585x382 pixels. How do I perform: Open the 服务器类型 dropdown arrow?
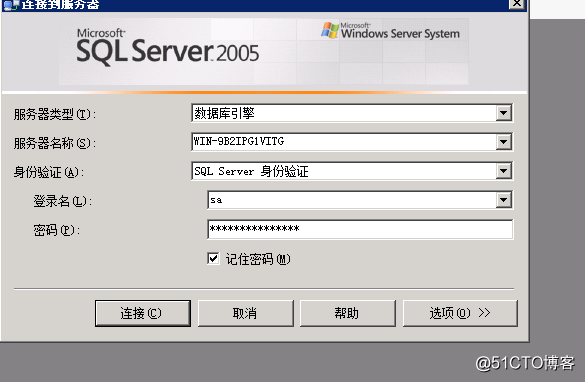(x=503, y=113)
